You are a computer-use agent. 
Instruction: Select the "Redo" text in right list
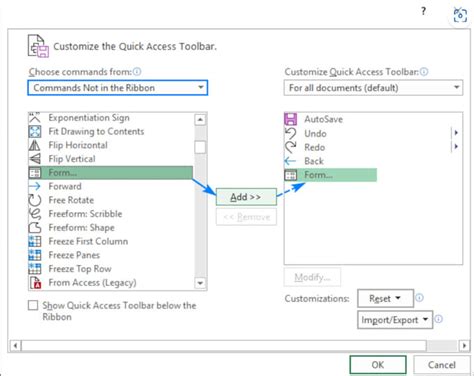[315, 147]
